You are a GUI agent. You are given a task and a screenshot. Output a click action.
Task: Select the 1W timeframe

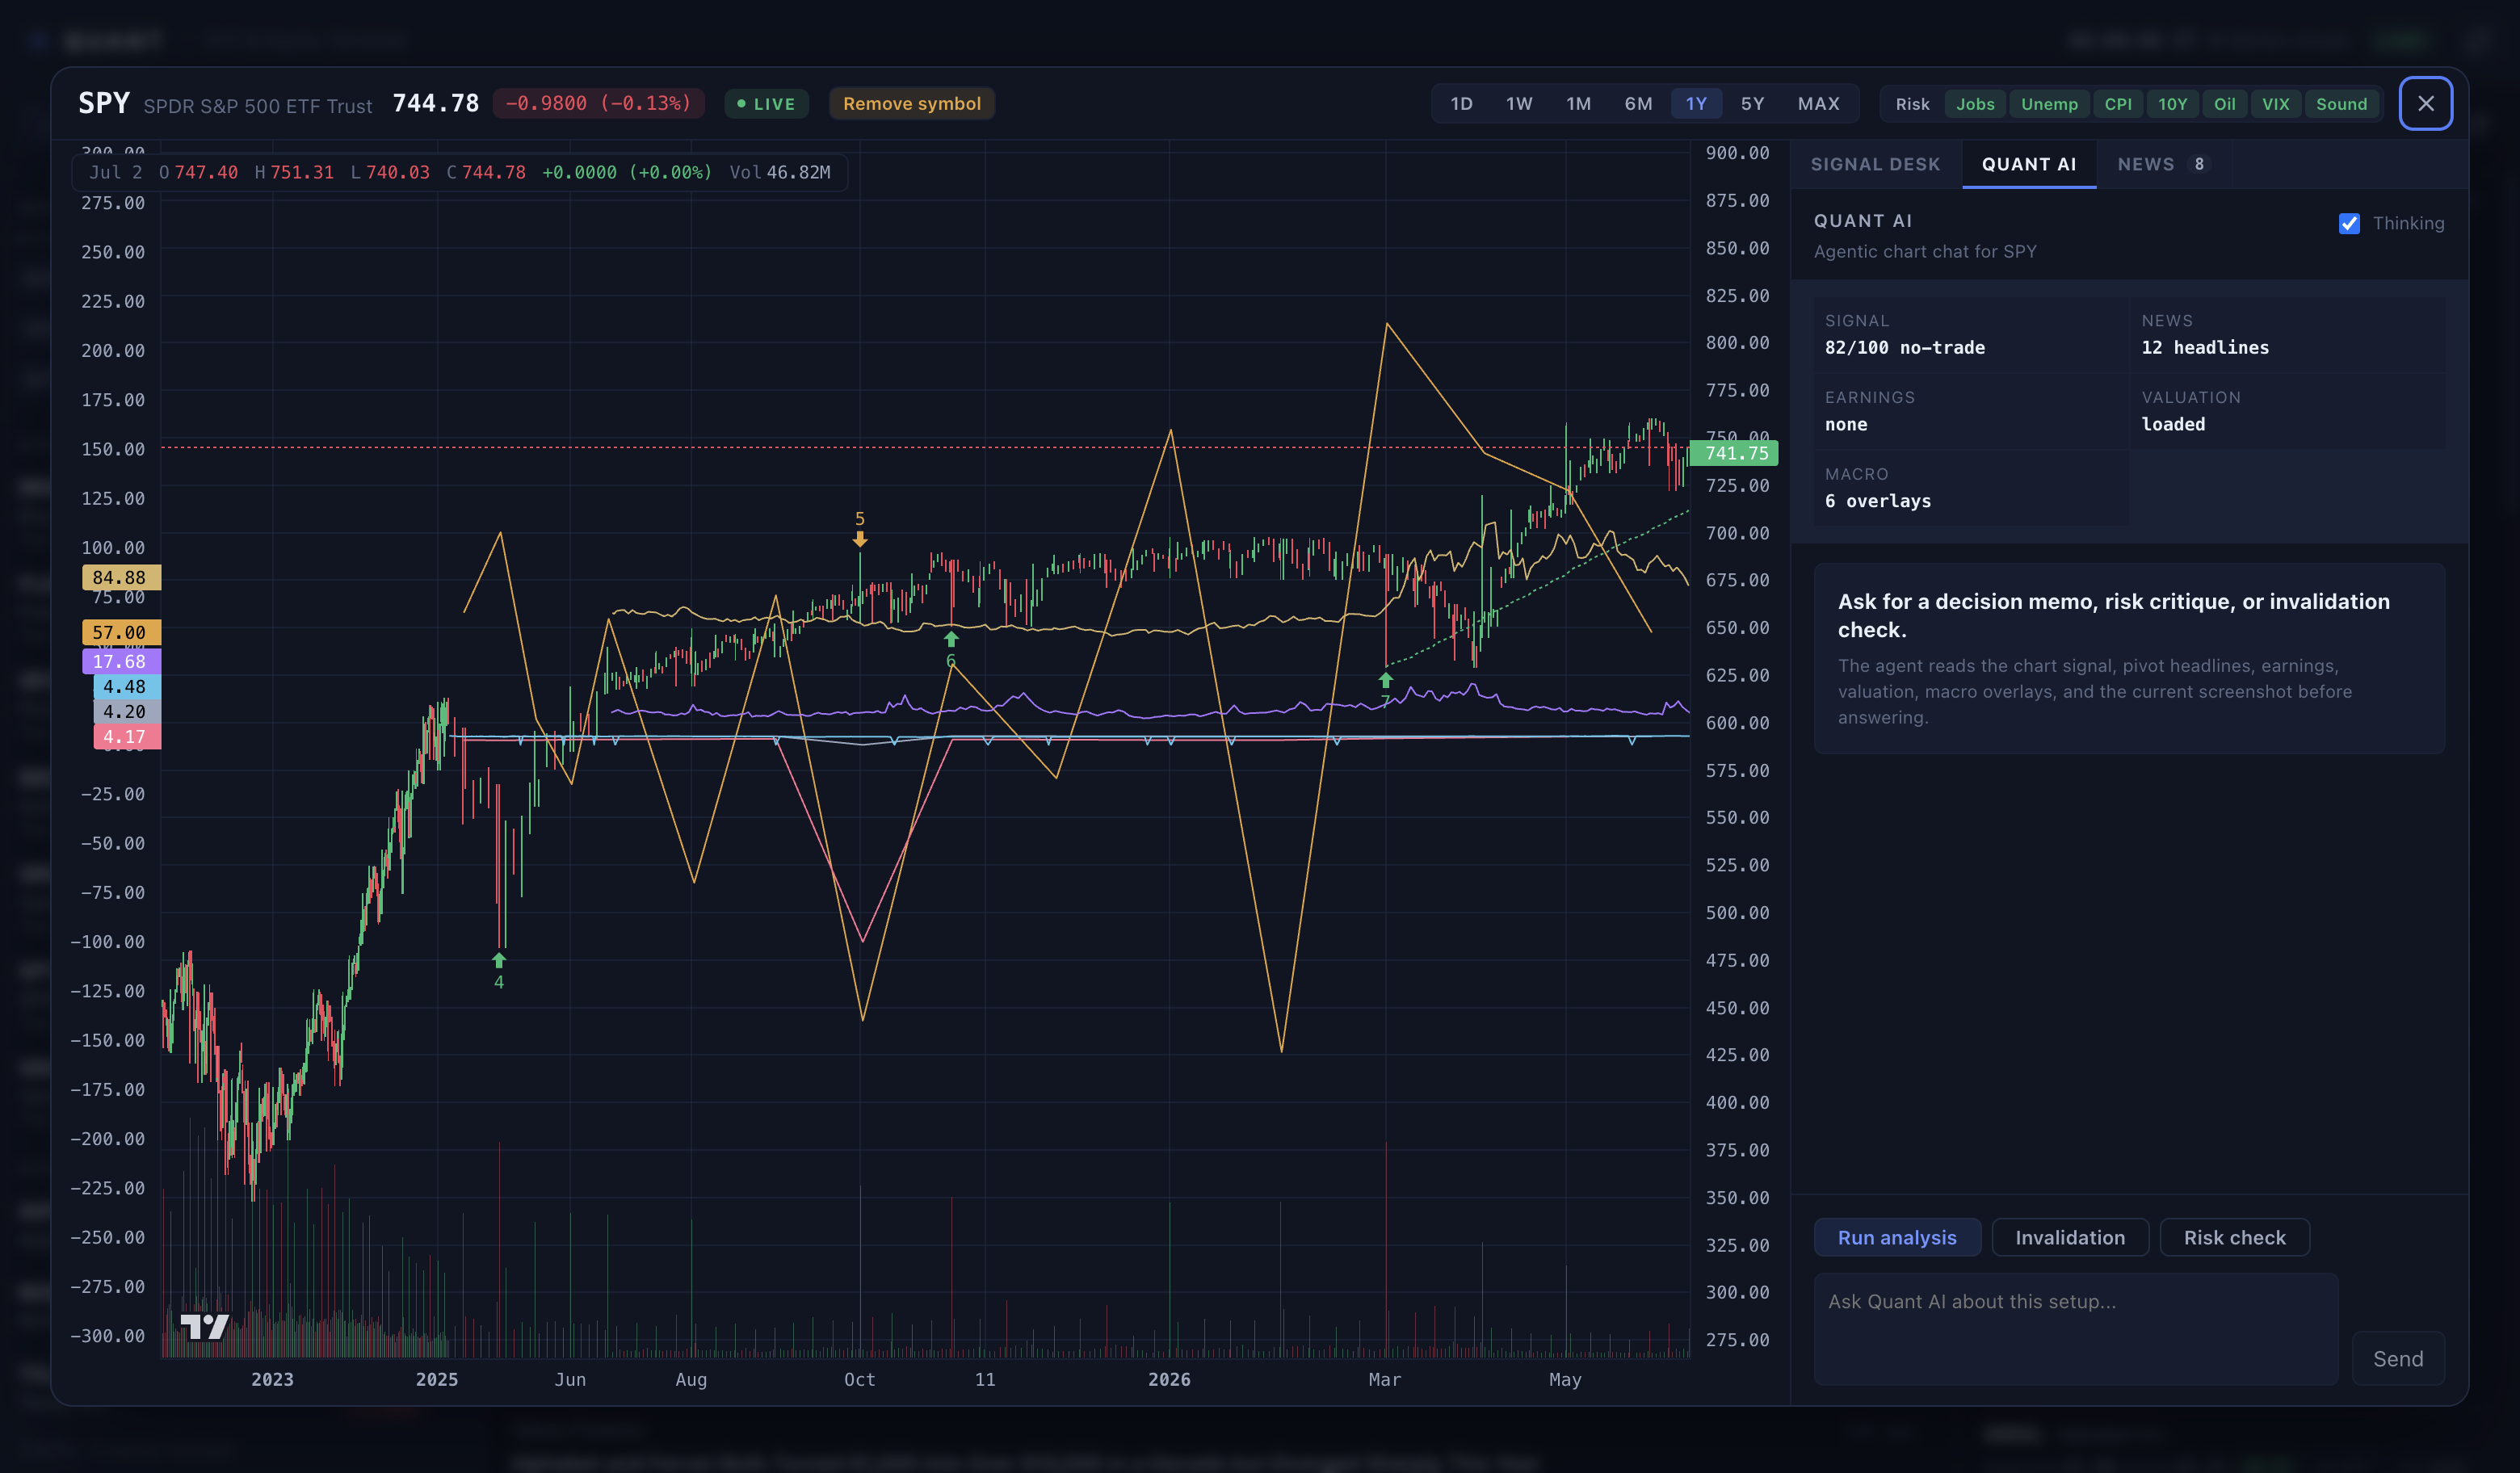tap(1519, 104)
